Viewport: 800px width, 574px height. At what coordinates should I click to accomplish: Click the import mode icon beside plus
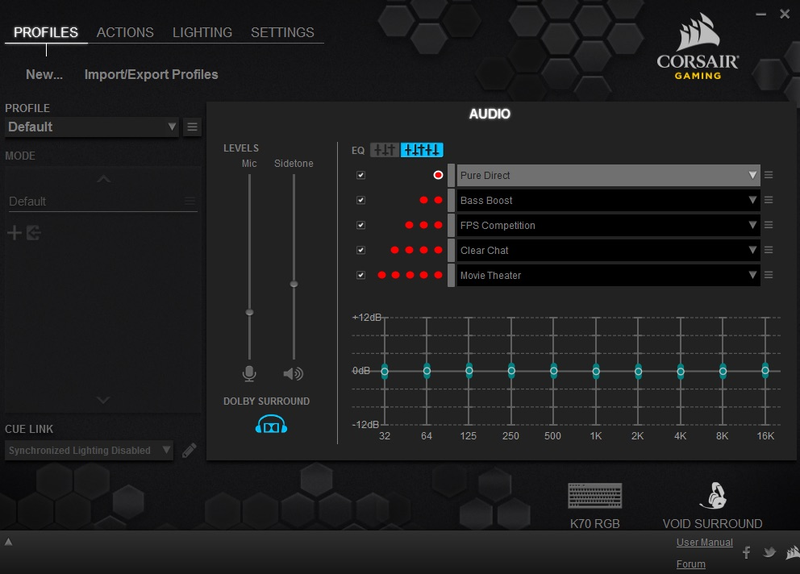pyautogui.click(x=34, y=233)
